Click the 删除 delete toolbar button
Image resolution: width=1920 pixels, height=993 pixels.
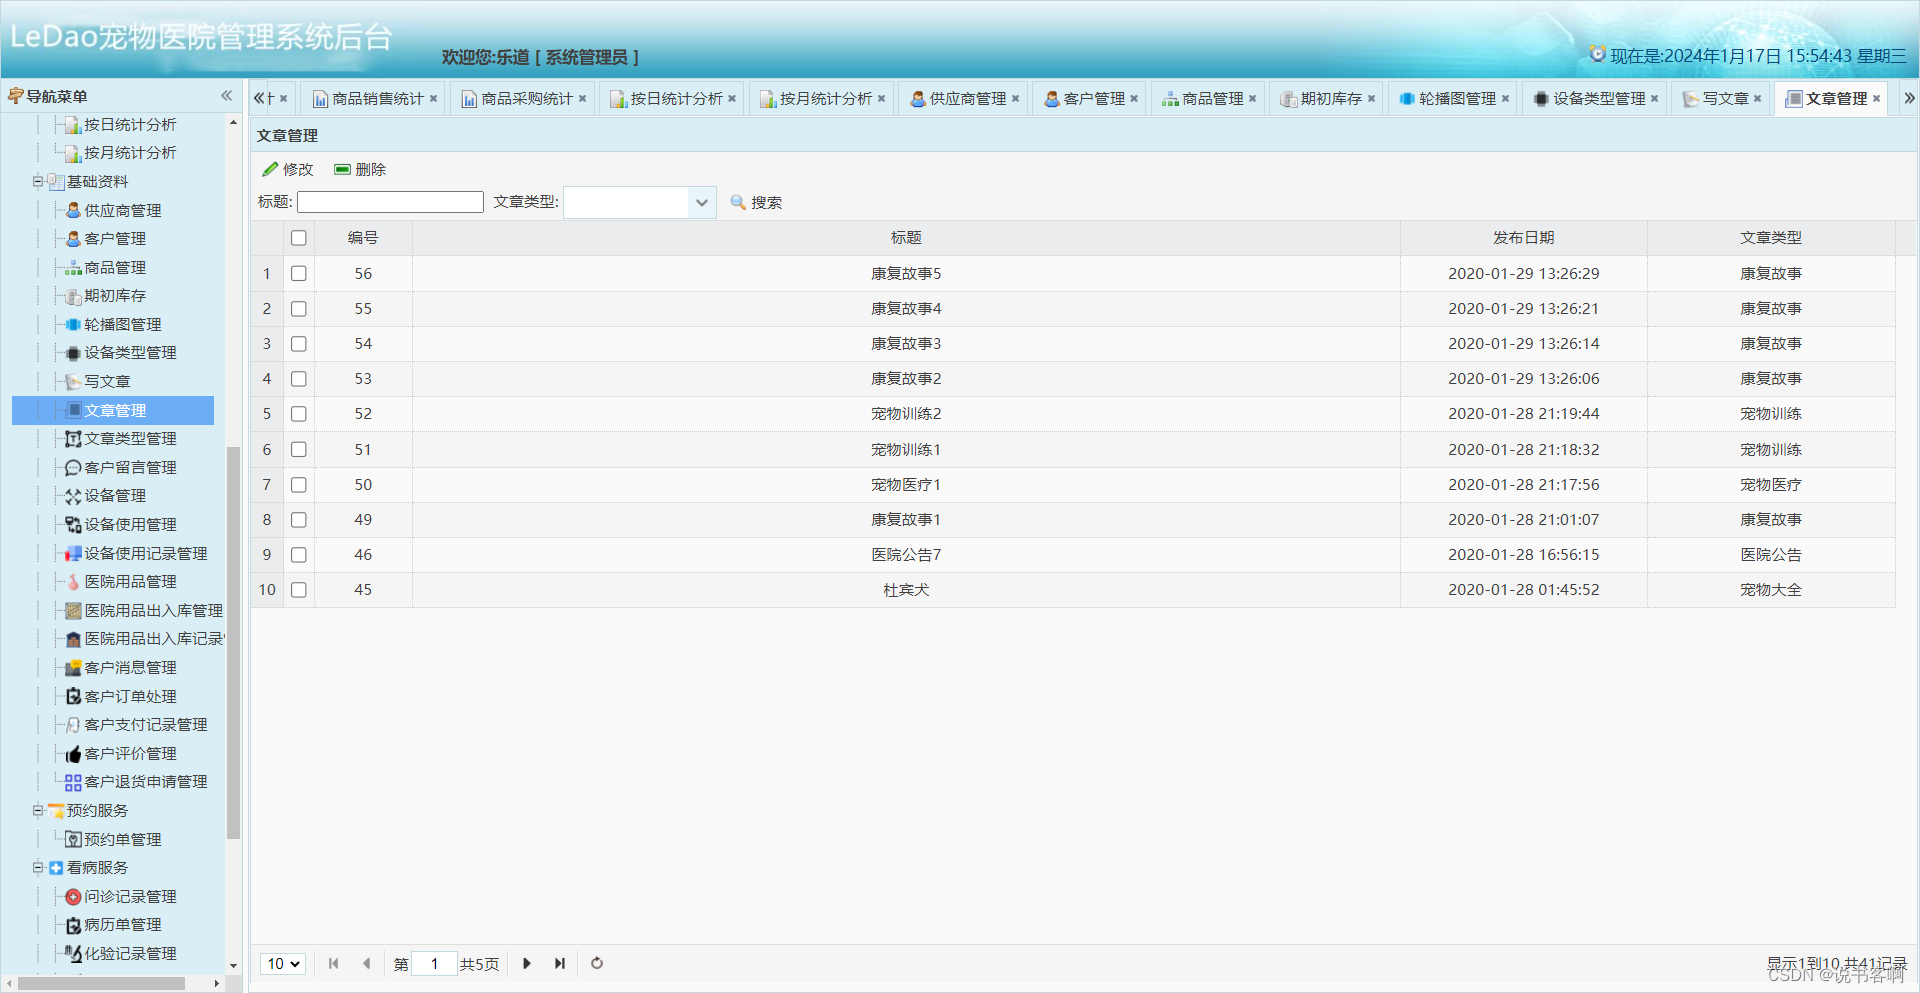(360, 170)
